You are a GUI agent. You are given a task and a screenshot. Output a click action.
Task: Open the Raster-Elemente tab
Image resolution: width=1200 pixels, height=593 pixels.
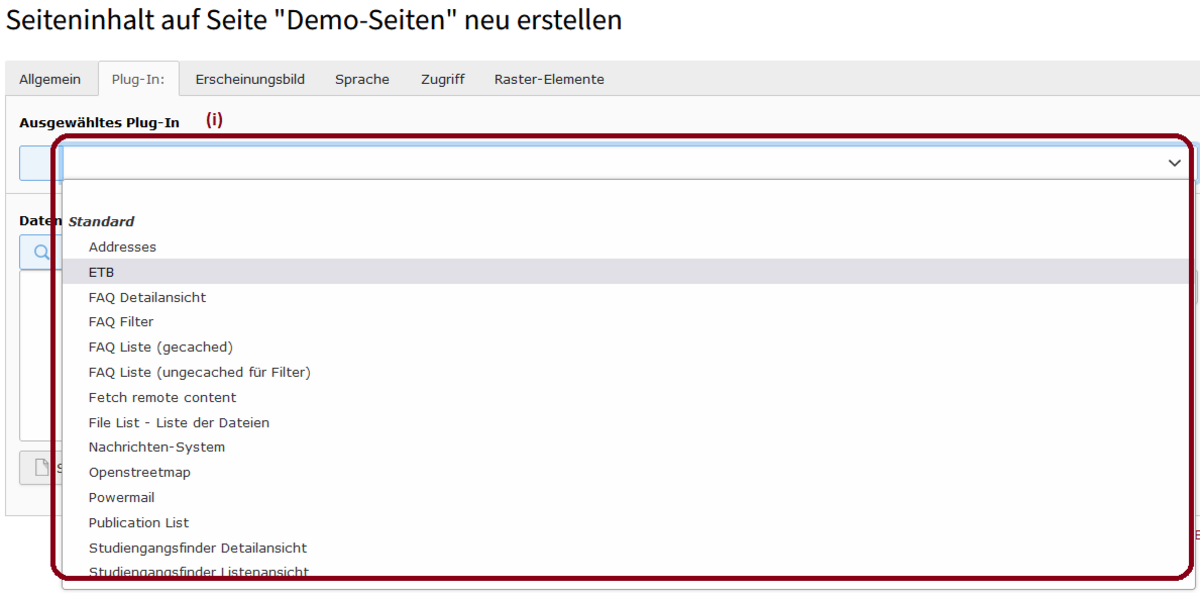point(549,79)
